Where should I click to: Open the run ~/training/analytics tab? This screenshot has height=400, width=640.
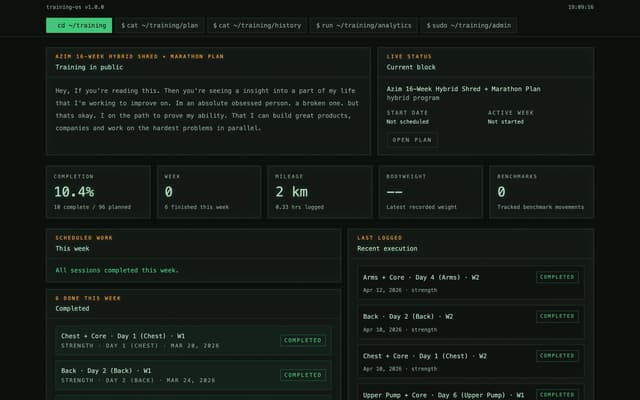pos(363,25)
